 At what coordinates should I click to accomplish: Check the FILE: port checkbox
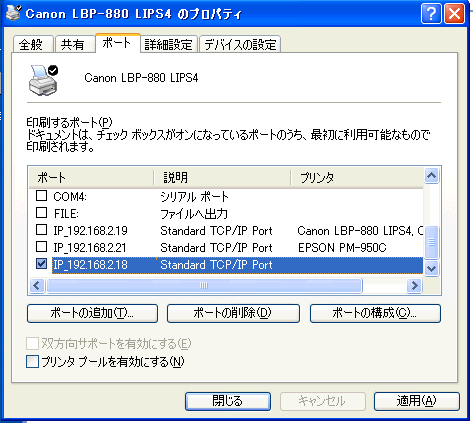41,213
